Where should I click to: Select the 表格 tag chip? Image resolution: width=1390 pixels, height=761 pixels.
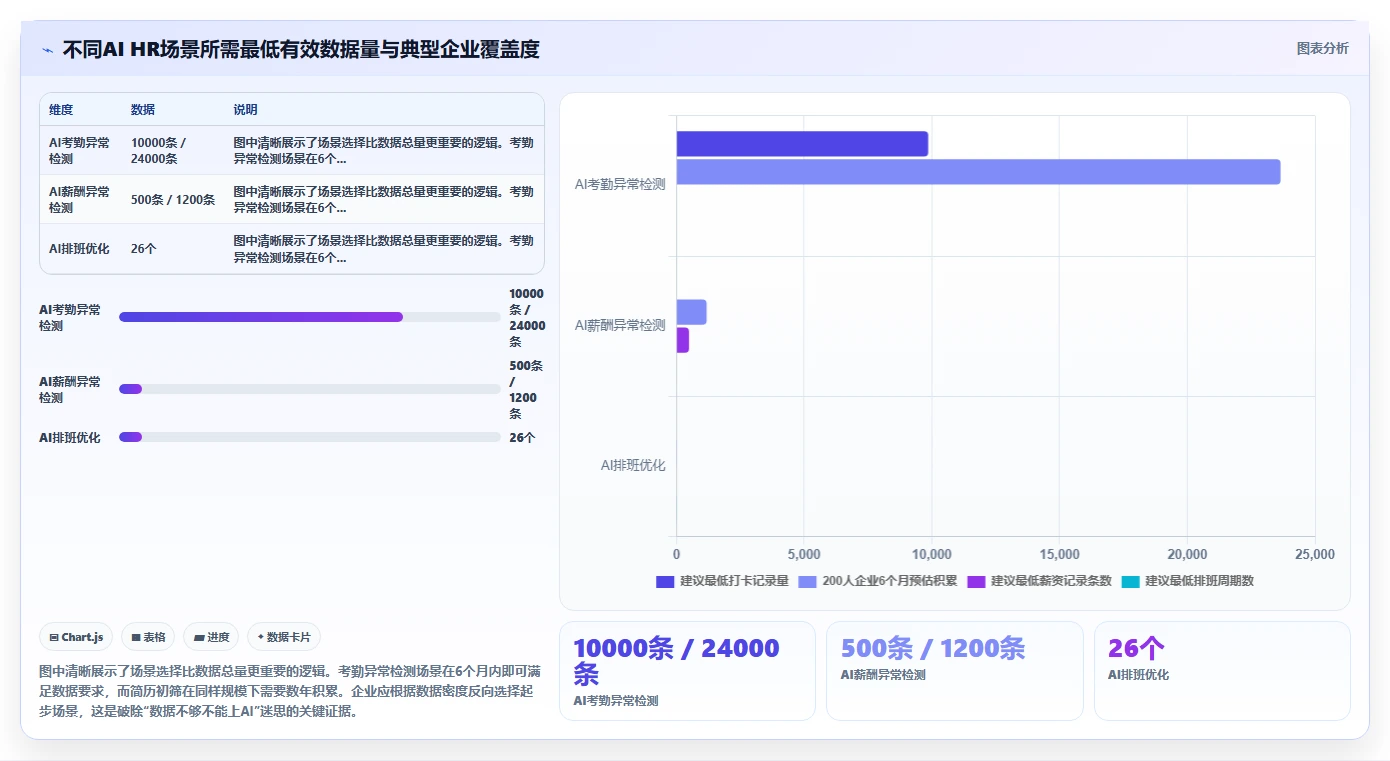148,637
